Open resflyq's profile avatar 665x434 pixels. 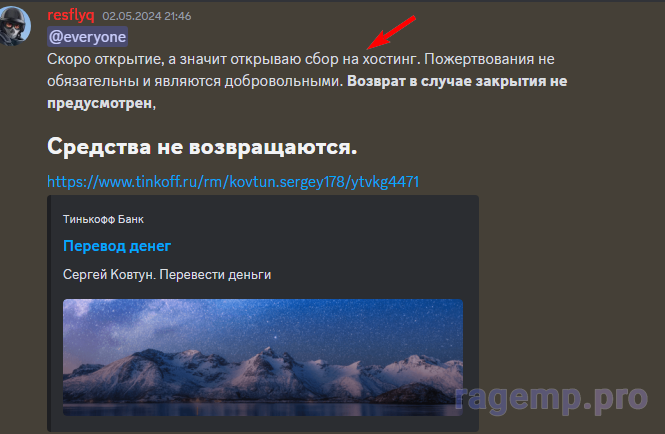click(15, 25)
